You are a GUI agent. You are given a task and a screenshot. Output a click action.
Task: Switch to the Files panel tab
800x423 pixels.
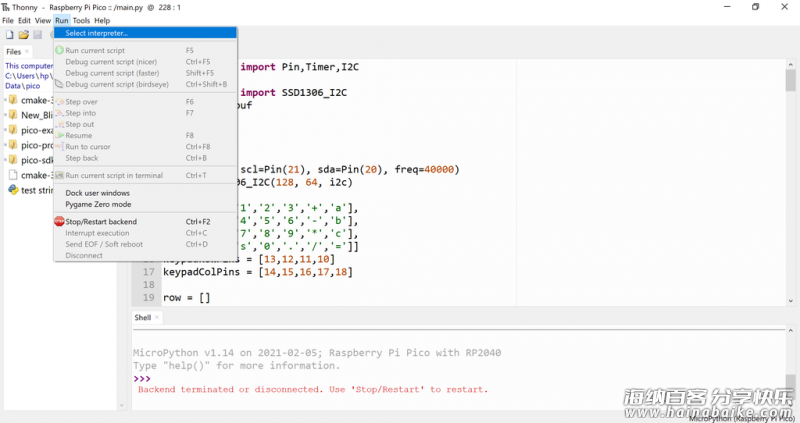tap(13, 52)
